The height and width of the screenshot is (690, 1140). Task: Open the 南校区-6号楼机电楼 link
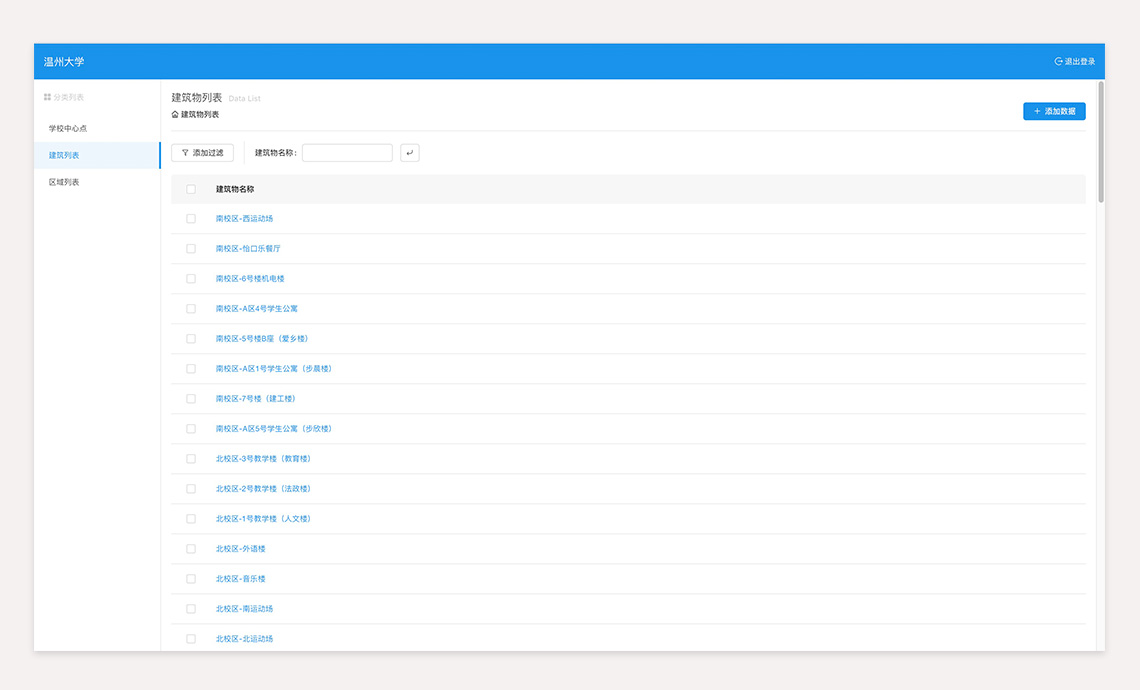(250, 279)
